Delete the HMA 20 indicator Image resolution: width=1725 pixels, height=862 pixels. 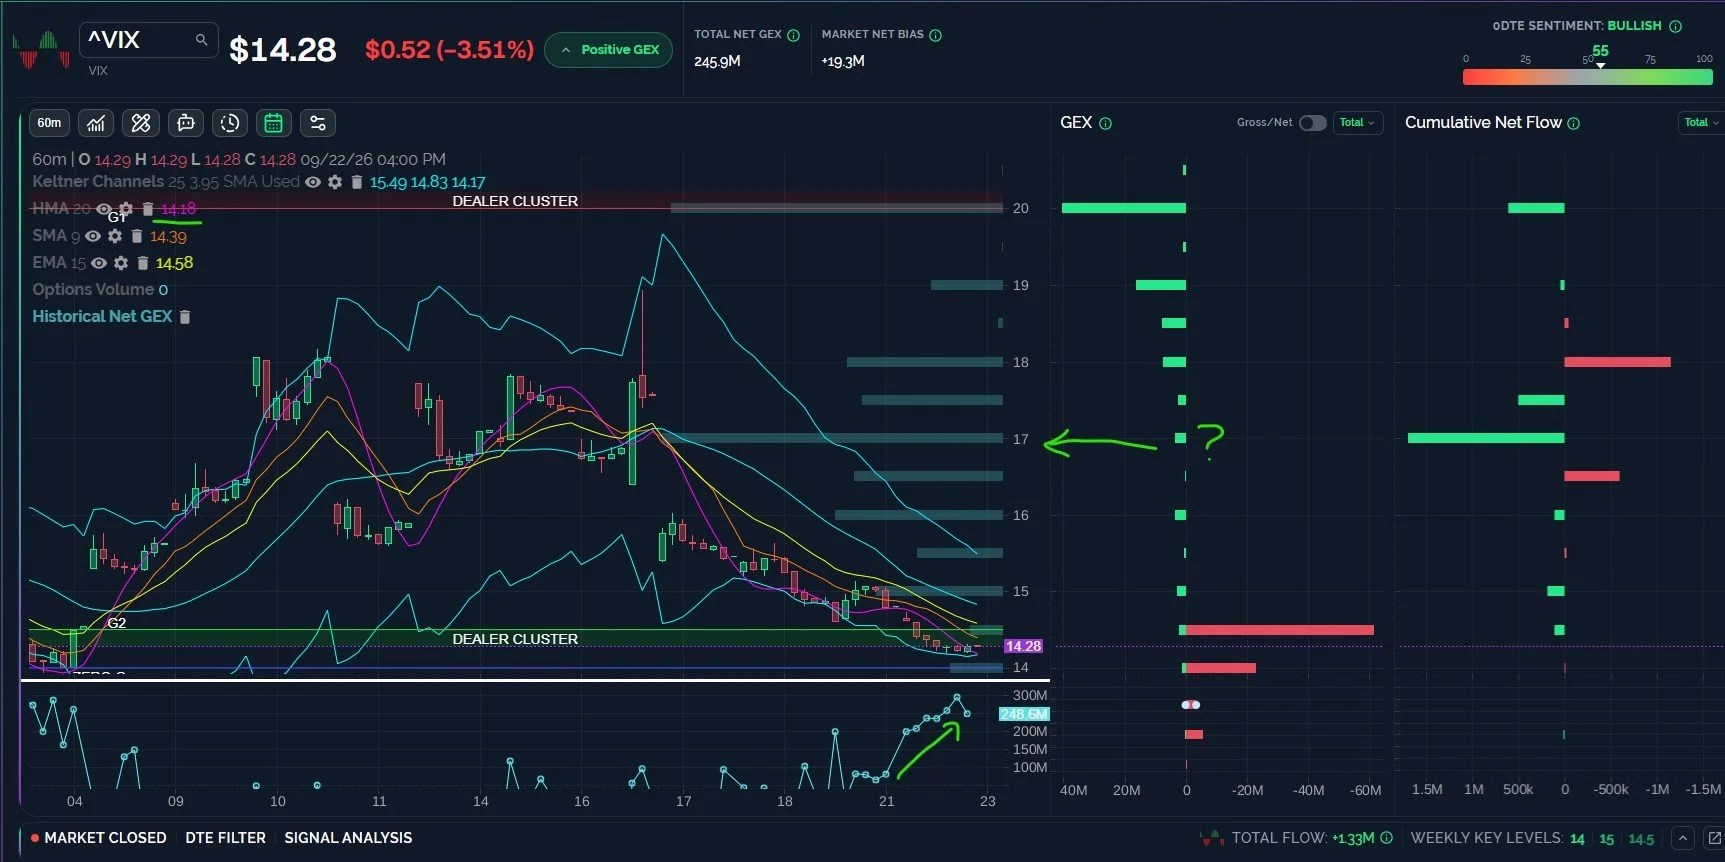pyautogui.click(x=148, y=209)
